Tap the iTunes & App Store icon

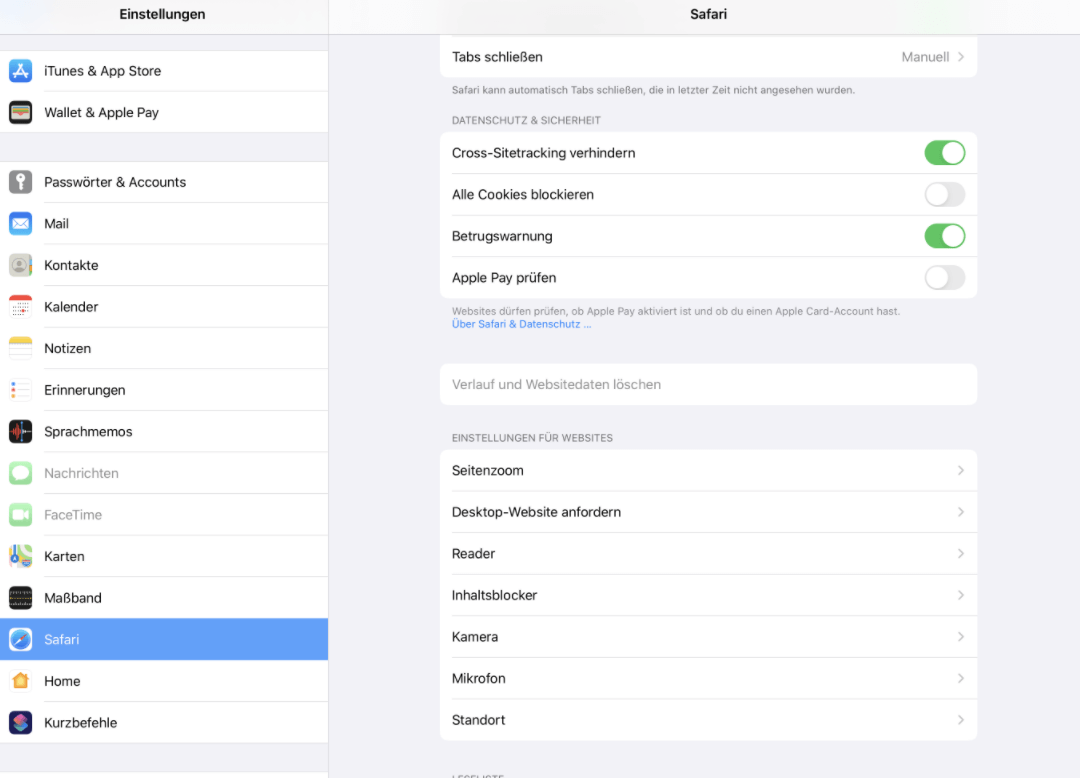pyautogui.click(x=21, y=71)
